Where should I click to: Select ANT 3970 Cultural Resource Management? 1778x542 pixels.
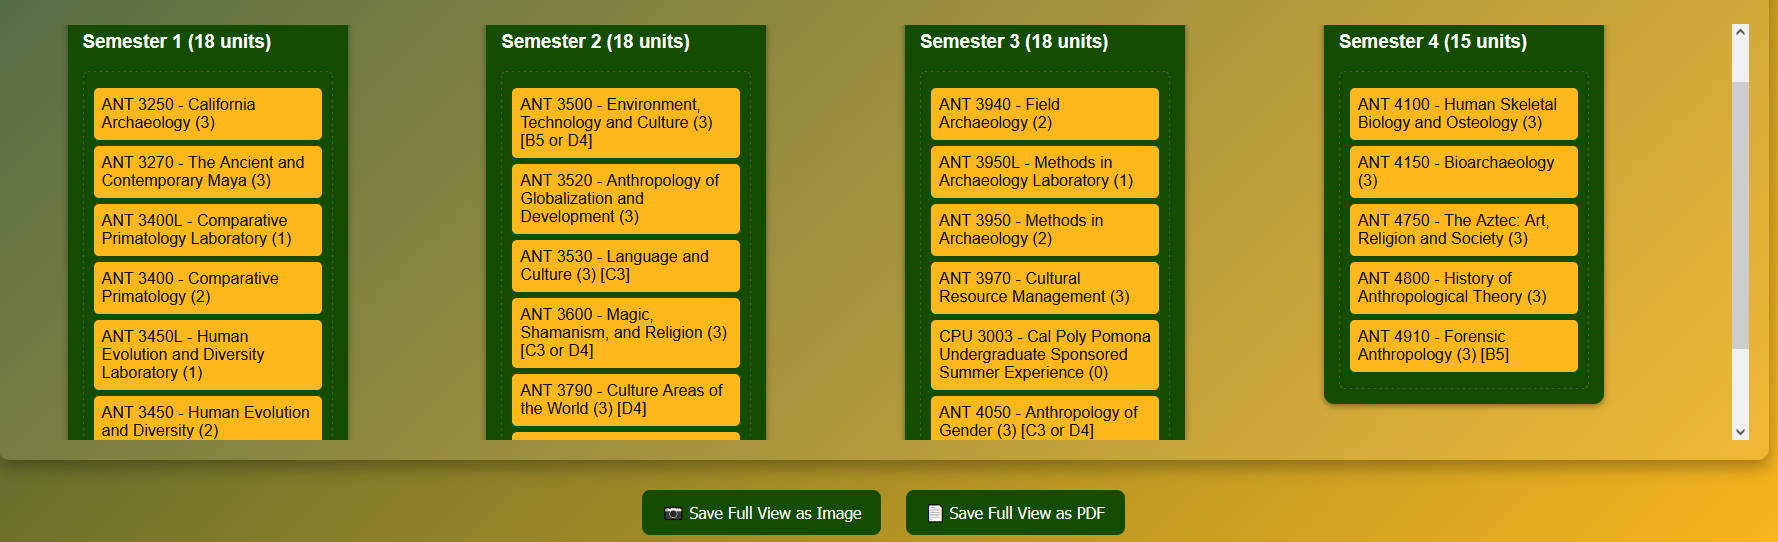point(1044,288)
